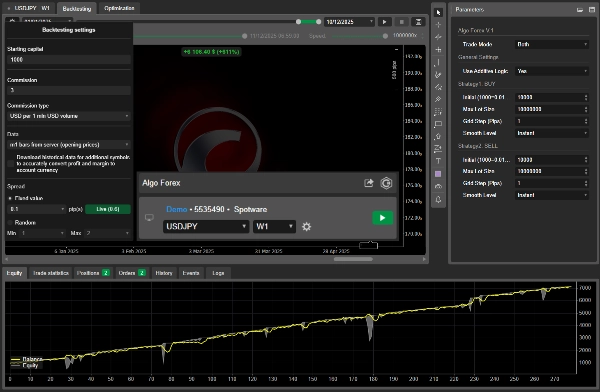Select the equidistant channel drawing tool
The image size is (600, 392).
coord(439,87)
